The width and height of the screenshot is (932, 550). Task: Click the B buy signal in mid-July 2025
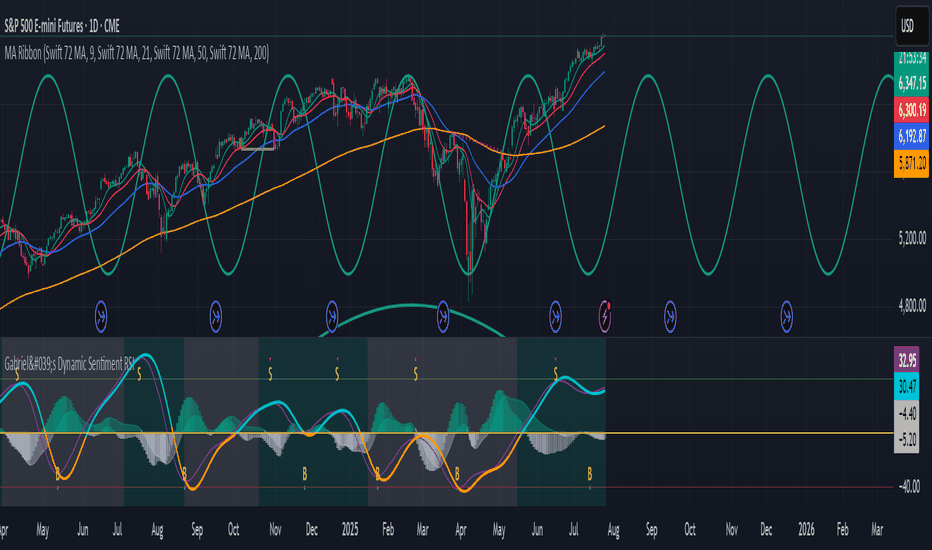(x=590, y=474)
